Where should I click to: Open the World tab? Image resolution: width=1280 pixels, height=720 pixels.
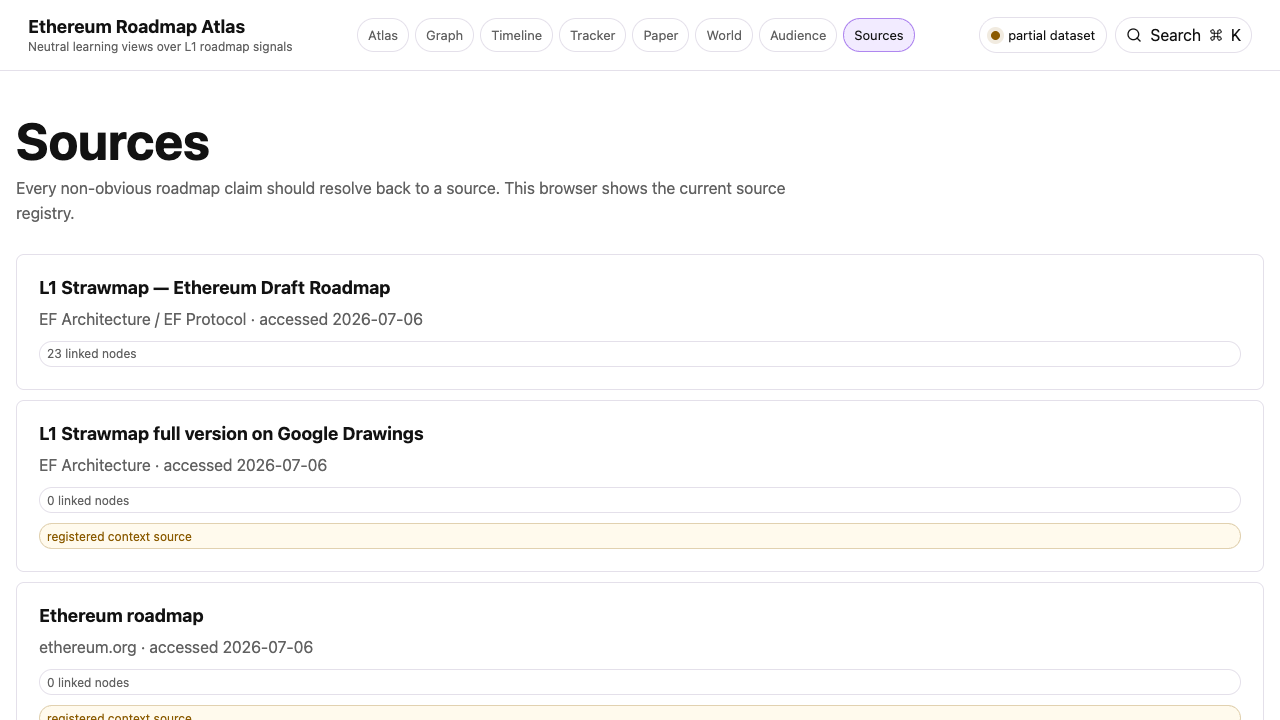(724, 35)
